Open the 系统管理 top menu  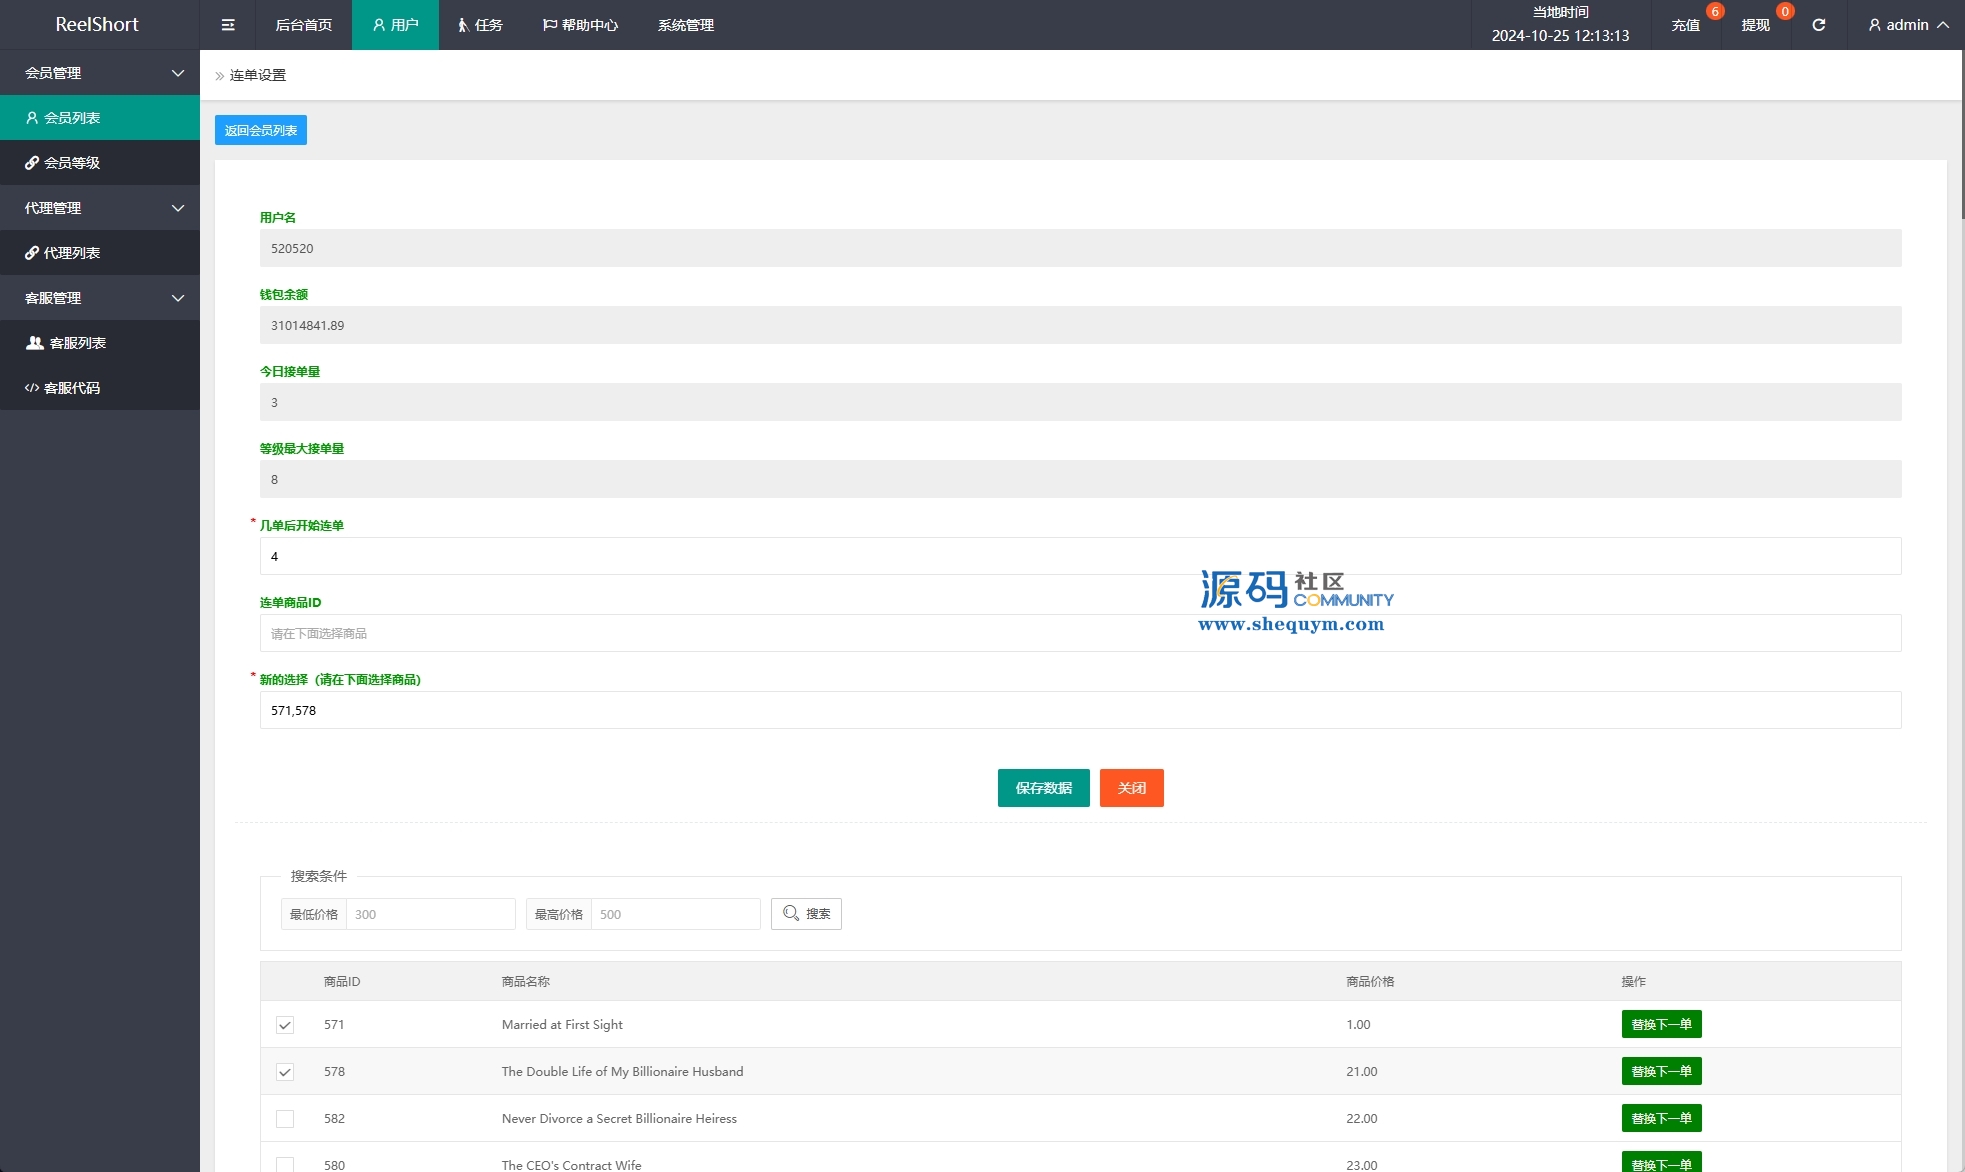point(686,25)
